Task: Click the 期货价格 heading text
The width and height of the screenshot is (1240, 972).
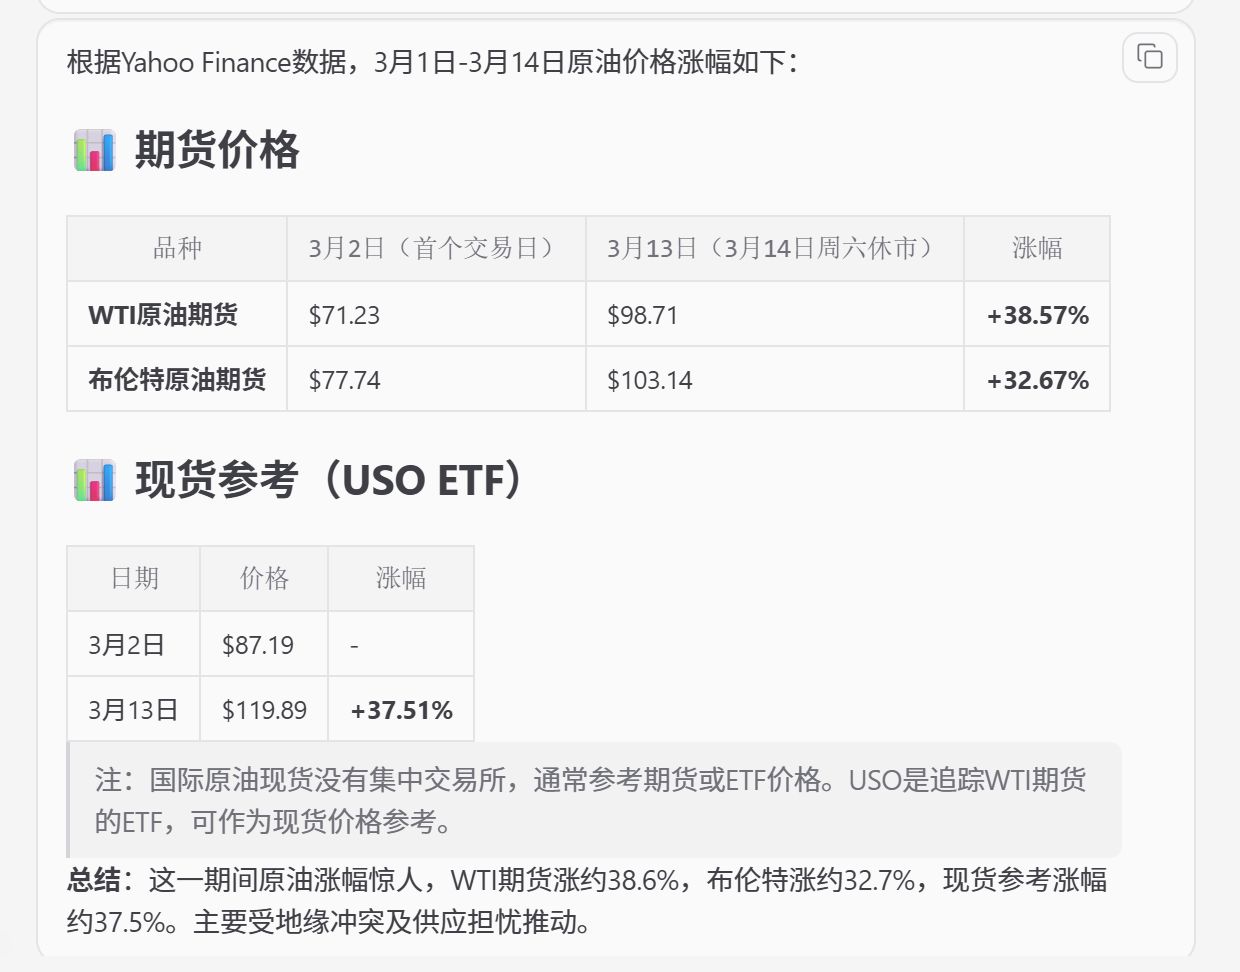Action: pos(217,151)
